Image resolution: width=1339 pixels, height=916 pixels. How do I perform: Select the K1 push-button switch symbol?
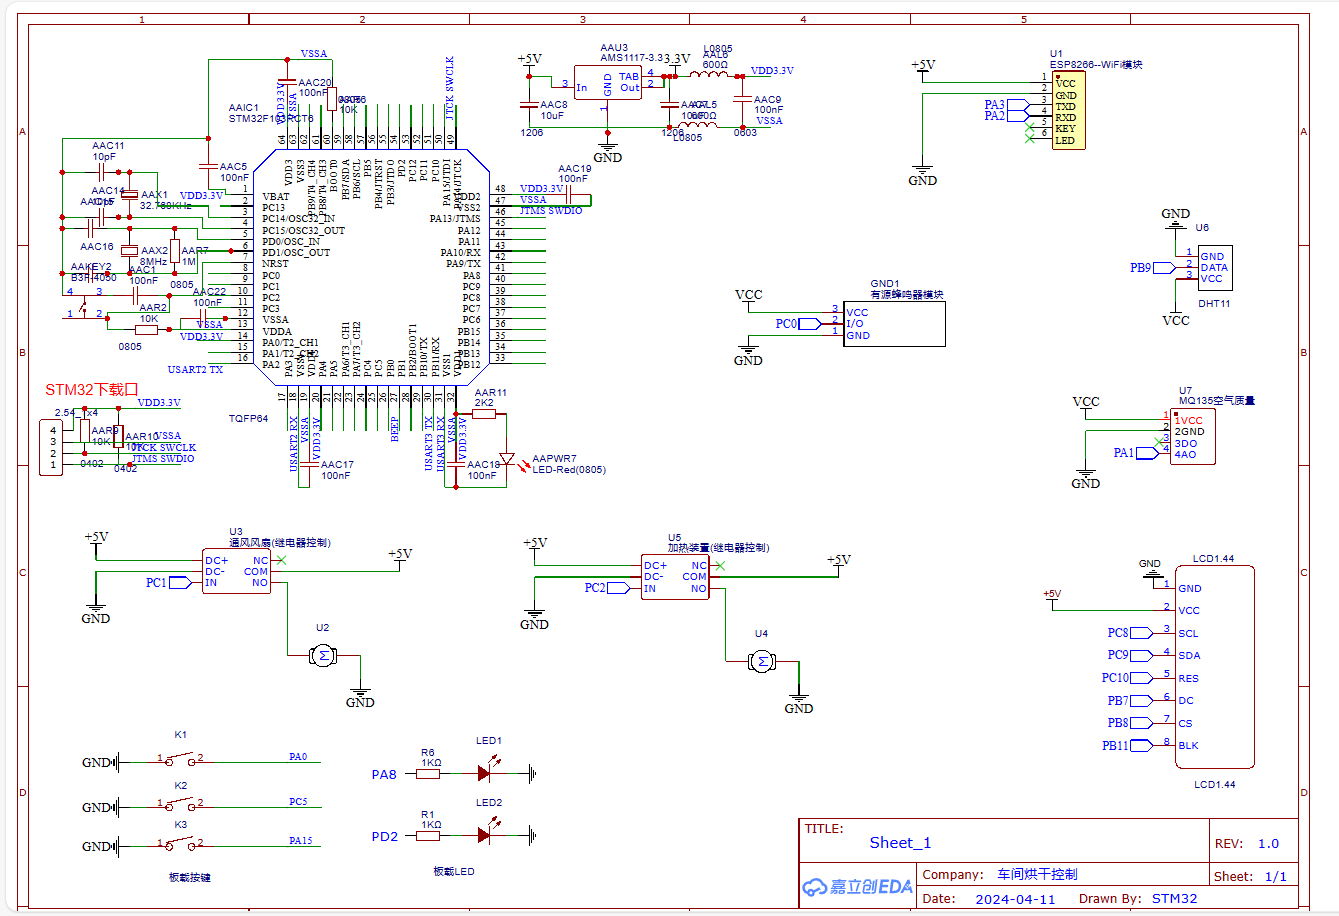pos(181,761)
